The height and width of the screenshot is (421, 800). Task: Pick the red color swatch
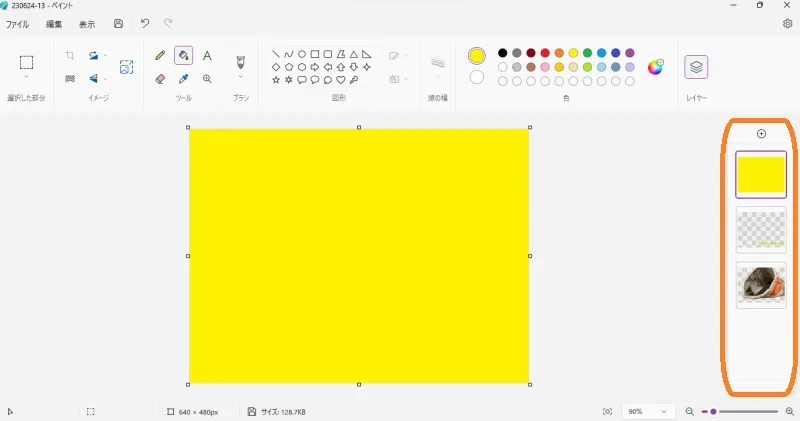coord(545,53)
